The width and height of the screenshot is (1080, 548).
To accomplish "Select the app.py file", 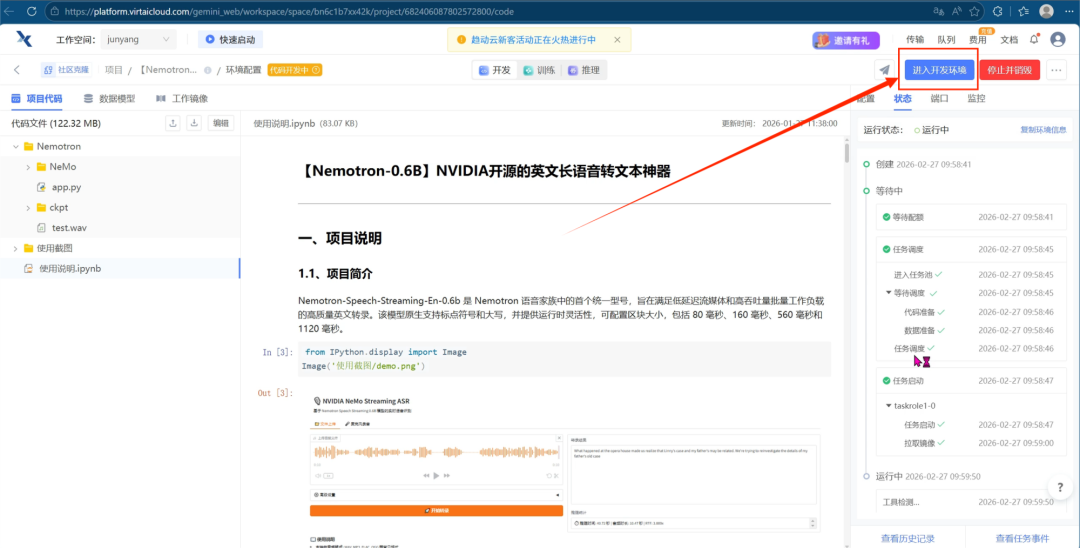I will (x=66, y=187).
